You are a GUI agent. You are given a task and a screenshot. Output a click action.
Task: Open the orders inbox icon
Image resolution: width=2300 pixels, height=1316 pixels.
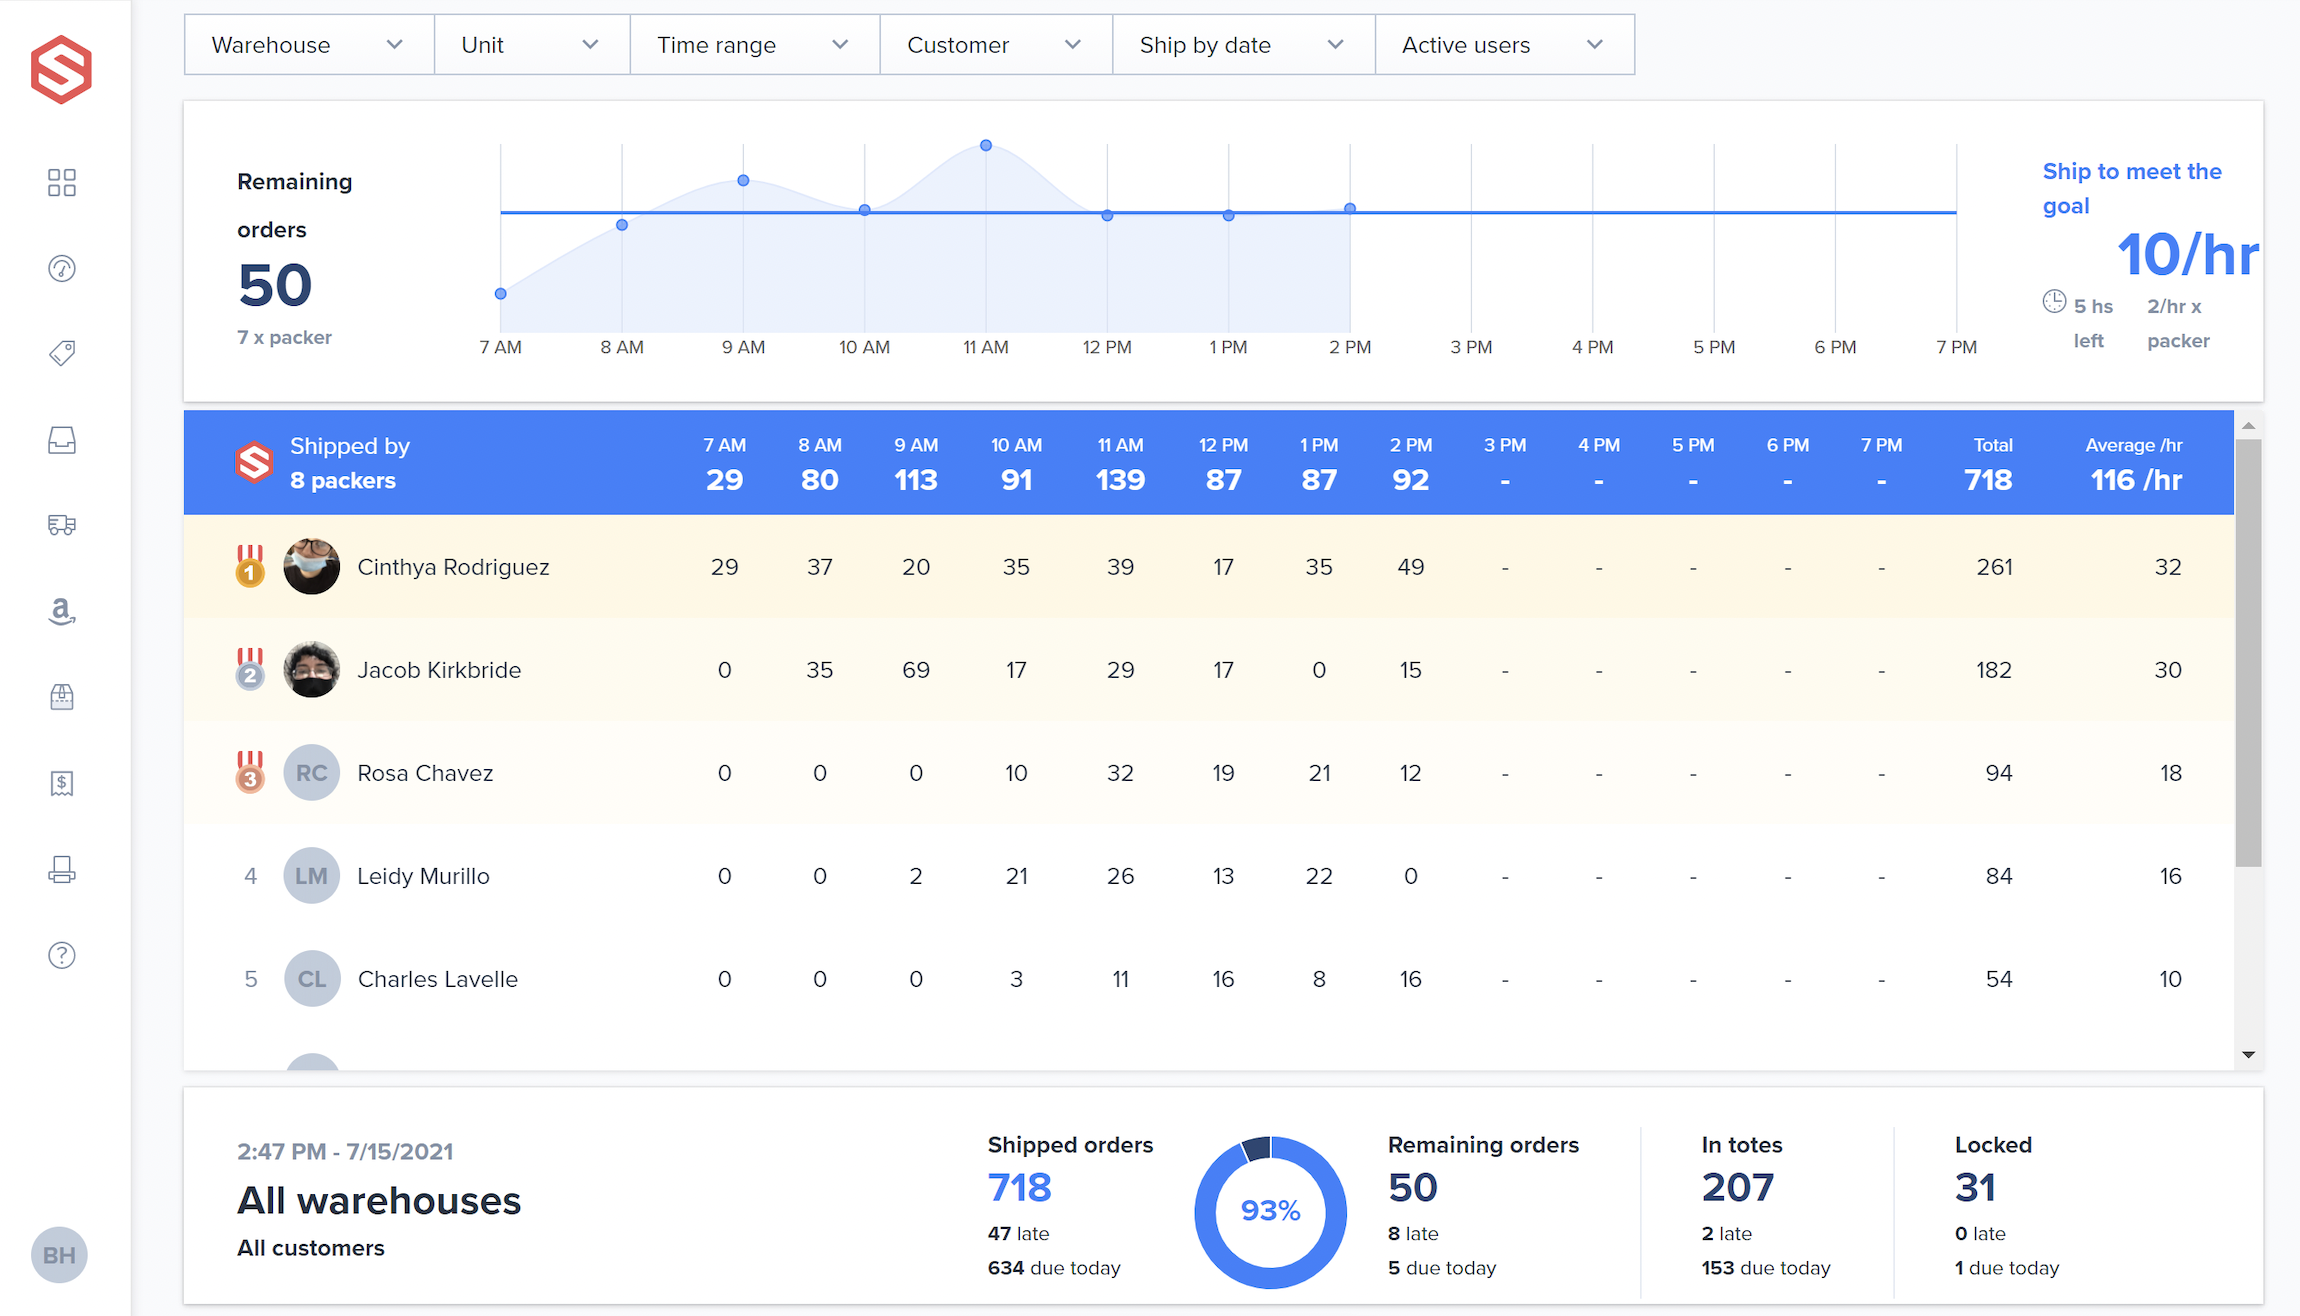tap(61, 439)
